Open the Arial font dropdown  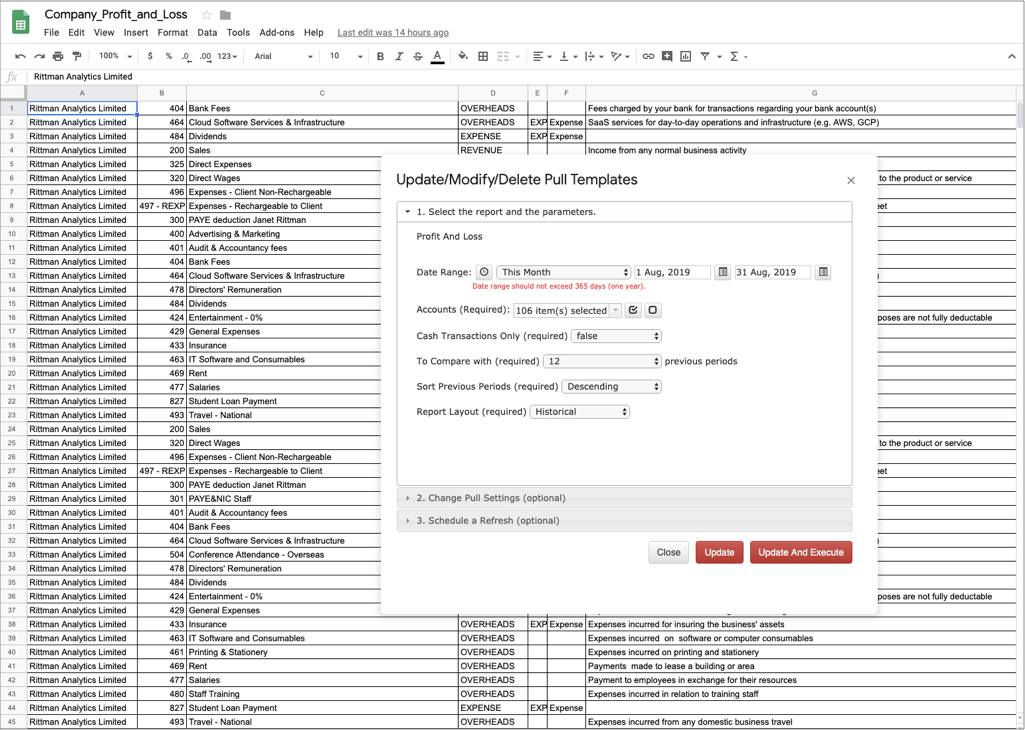pyautogui.click(x=283, y=57)
